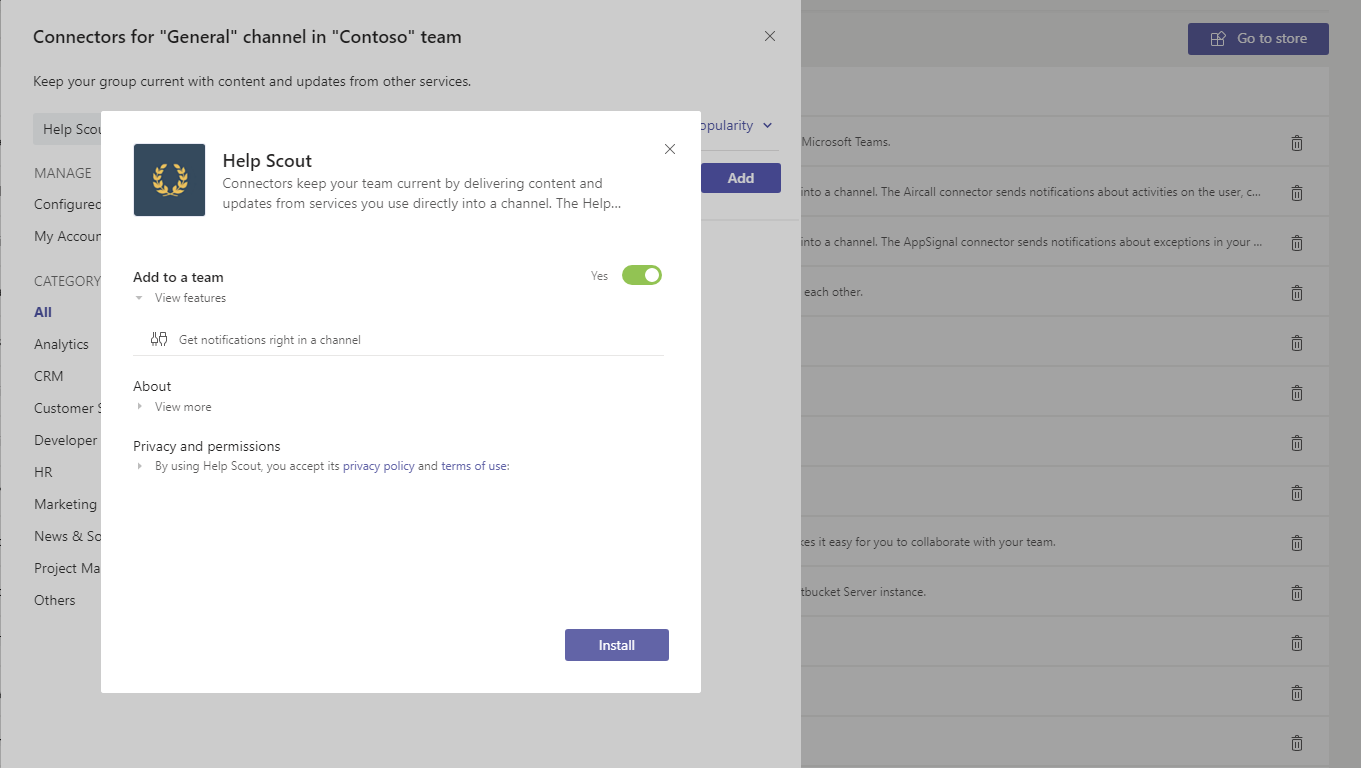
Task: Choose the Others category
Action: [55, 600]
